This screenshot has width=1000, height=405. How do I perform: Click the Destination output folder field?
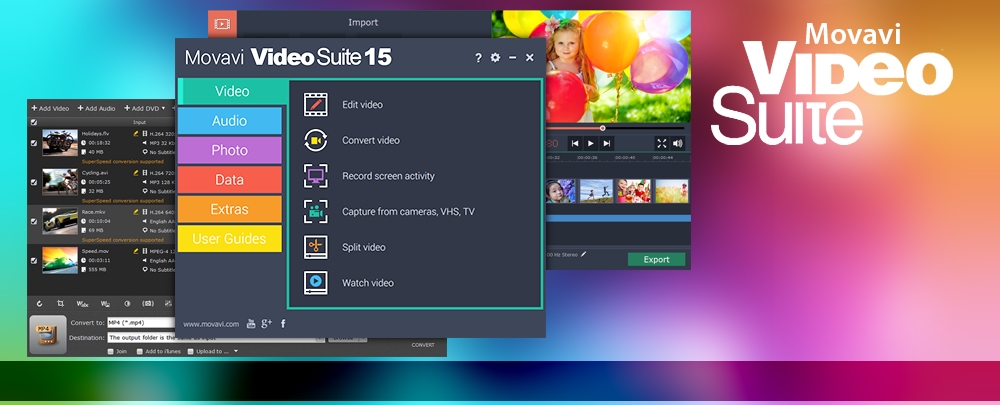pyautogui.click(x=216, y=338)
